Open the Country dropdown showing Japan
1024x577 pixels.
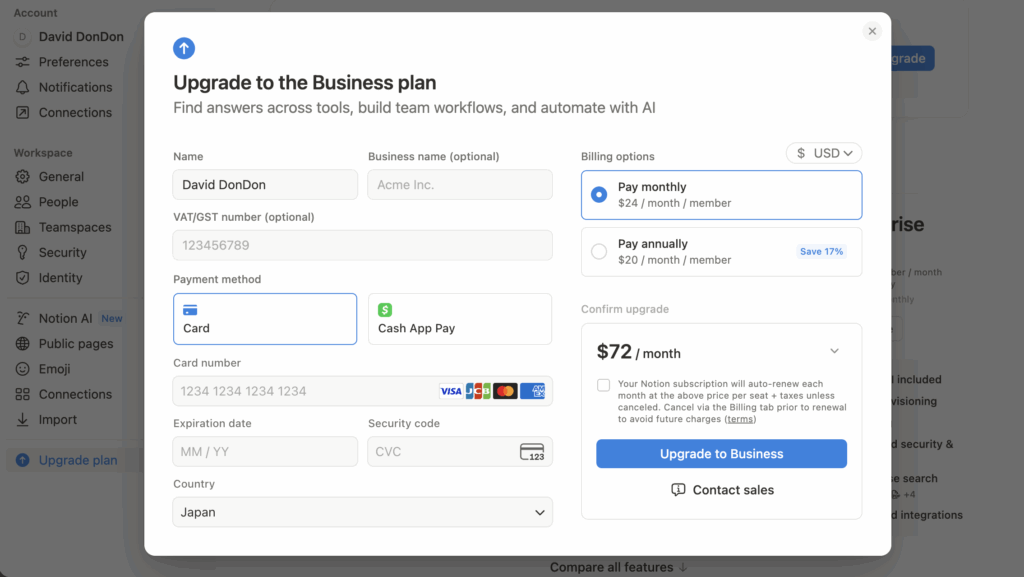(x=362, y=512)
